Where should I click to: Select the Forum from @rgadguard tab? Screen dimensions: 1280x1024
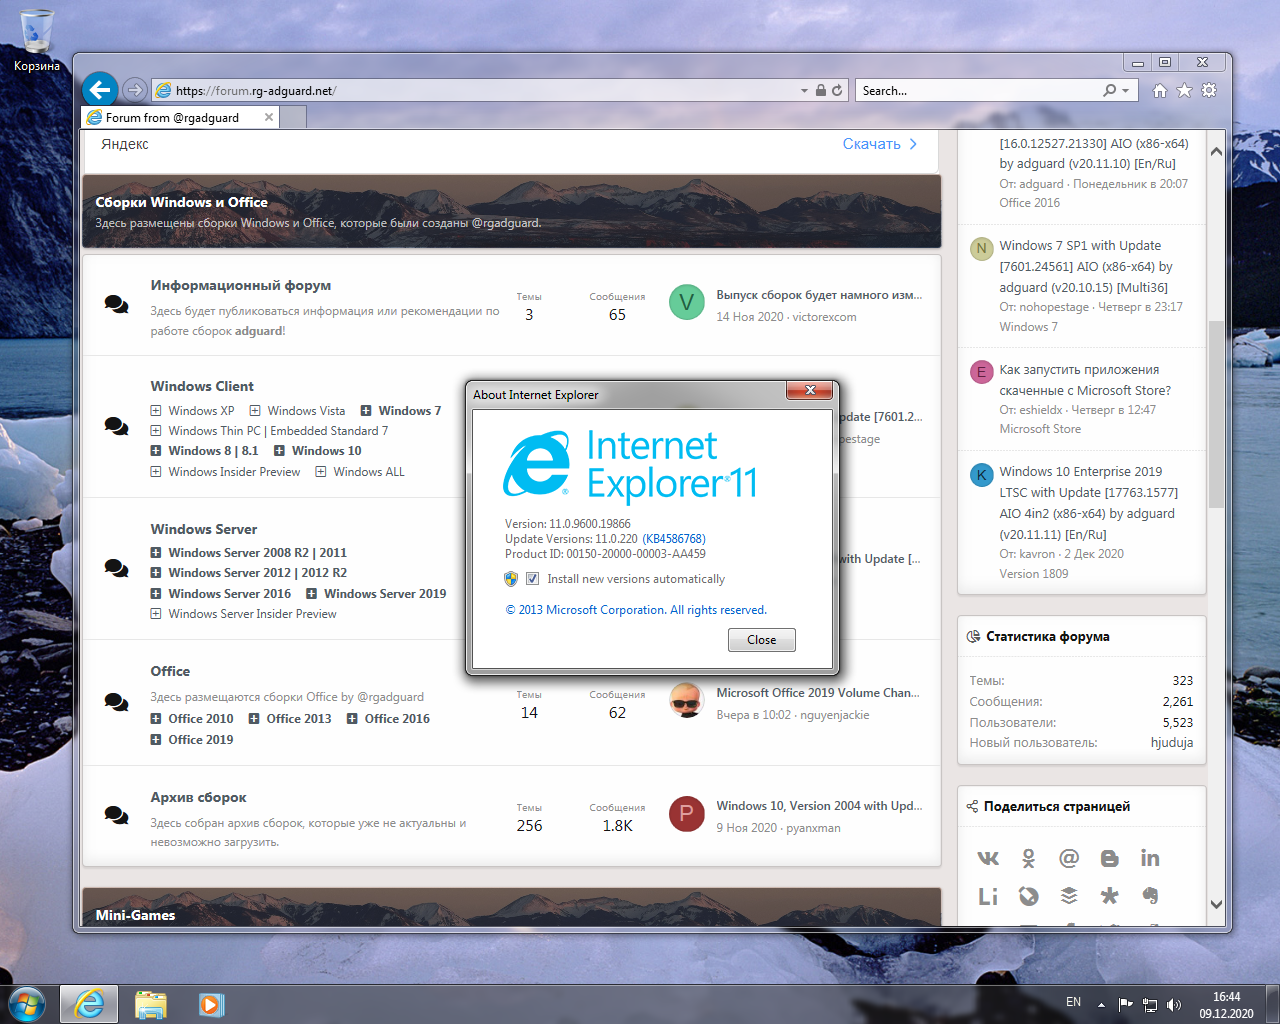(x=172, y=117)
